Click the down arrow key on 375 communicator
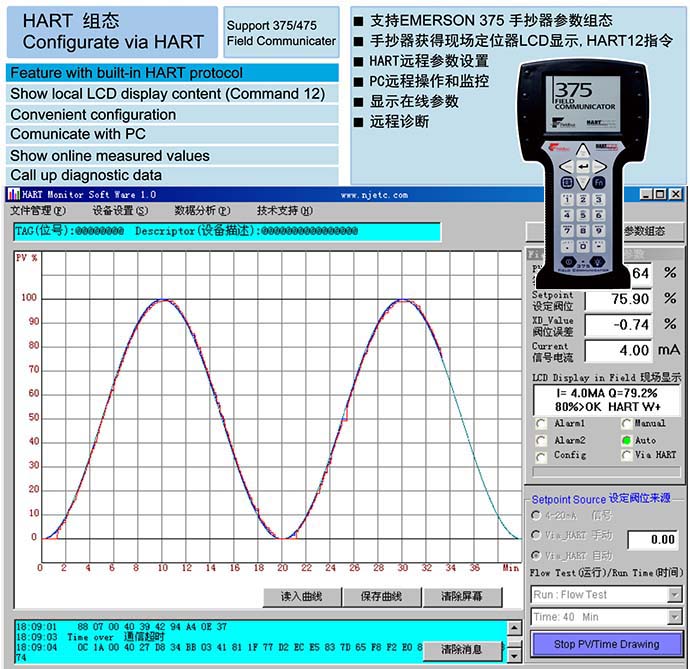Viewport: 690px width, 669px height. tap(583, 182)
